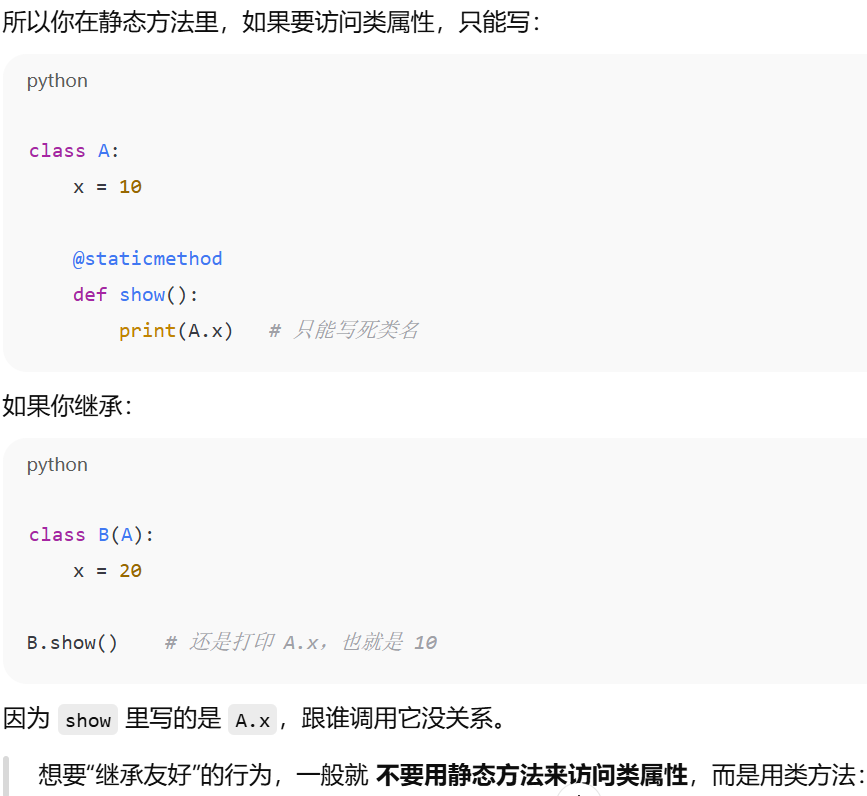Click the 'class B(A):' code line

point(91,535)
